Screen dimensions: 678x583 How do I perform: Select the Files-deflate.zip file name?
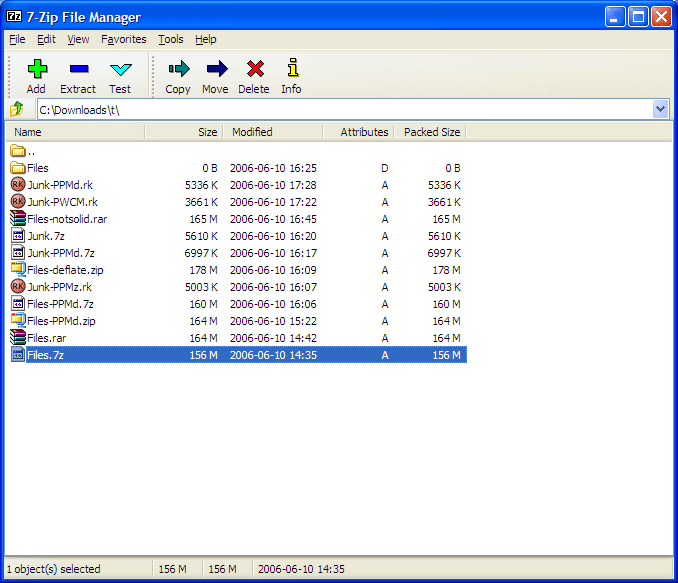click(x=65, y=270)
